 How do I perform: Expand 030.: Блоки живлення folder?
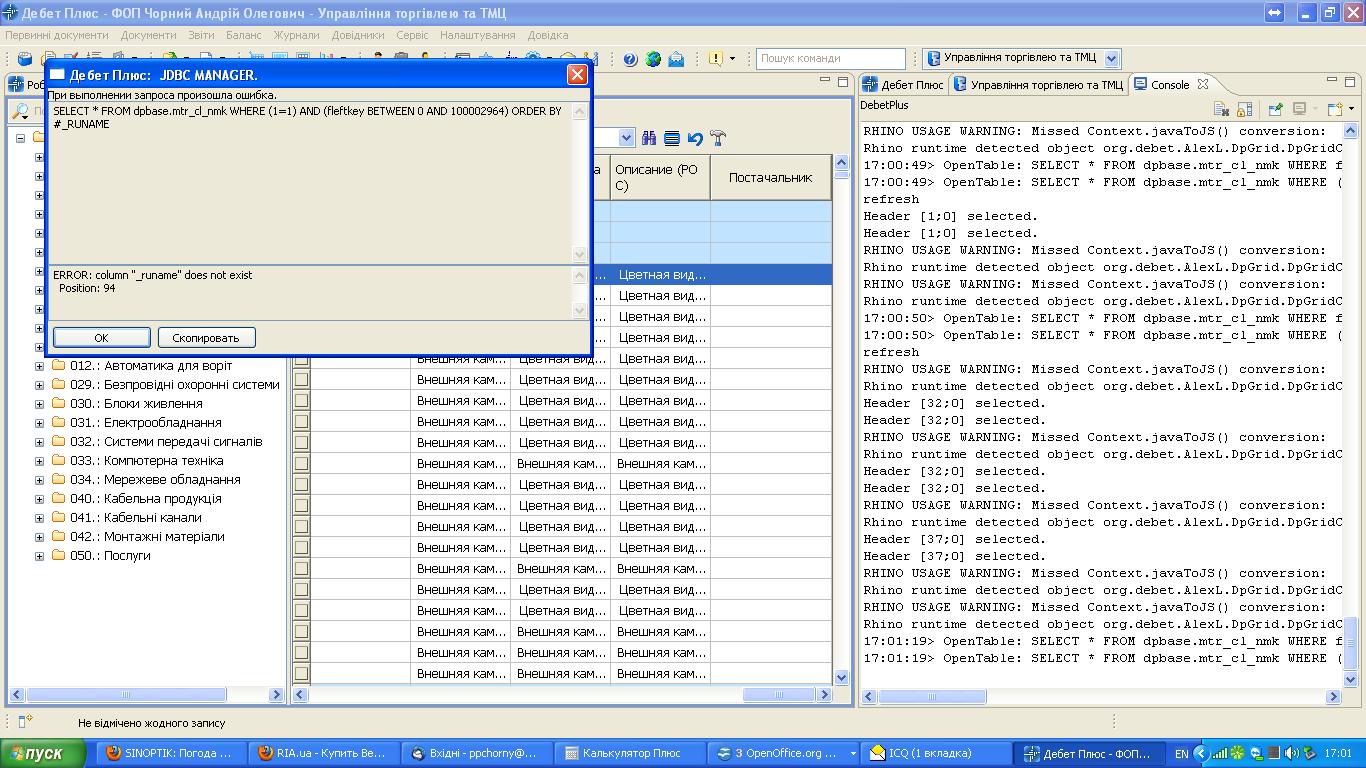[x=39, y=404]
